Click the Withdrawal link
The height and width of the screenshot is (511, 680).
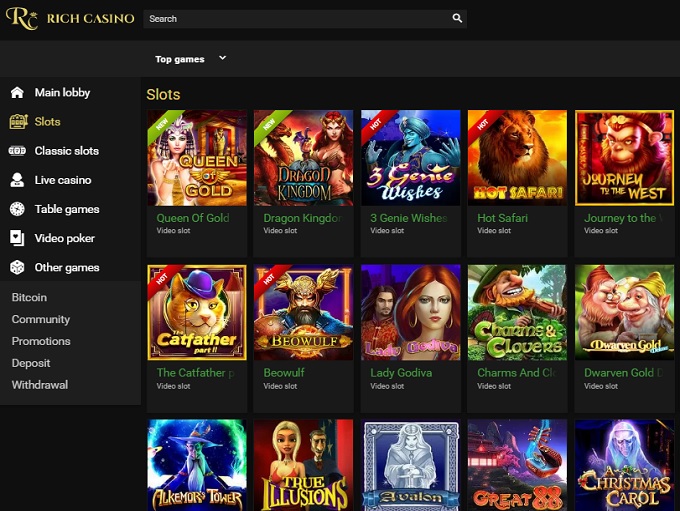click(x=40, y=386)
